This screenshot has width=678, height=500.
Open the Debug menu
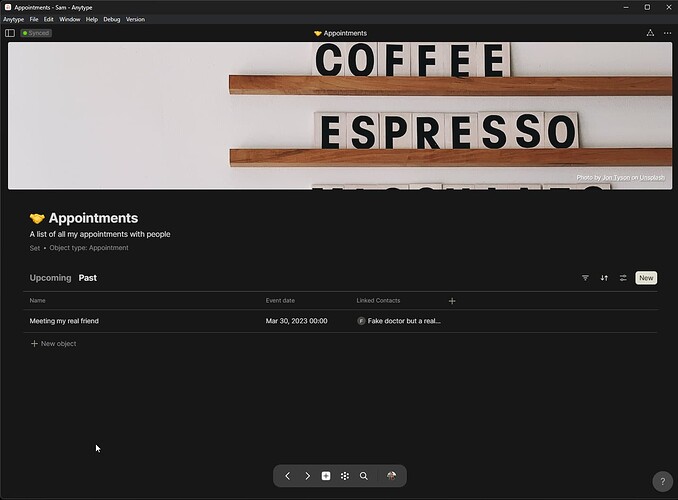pos(112,19)
